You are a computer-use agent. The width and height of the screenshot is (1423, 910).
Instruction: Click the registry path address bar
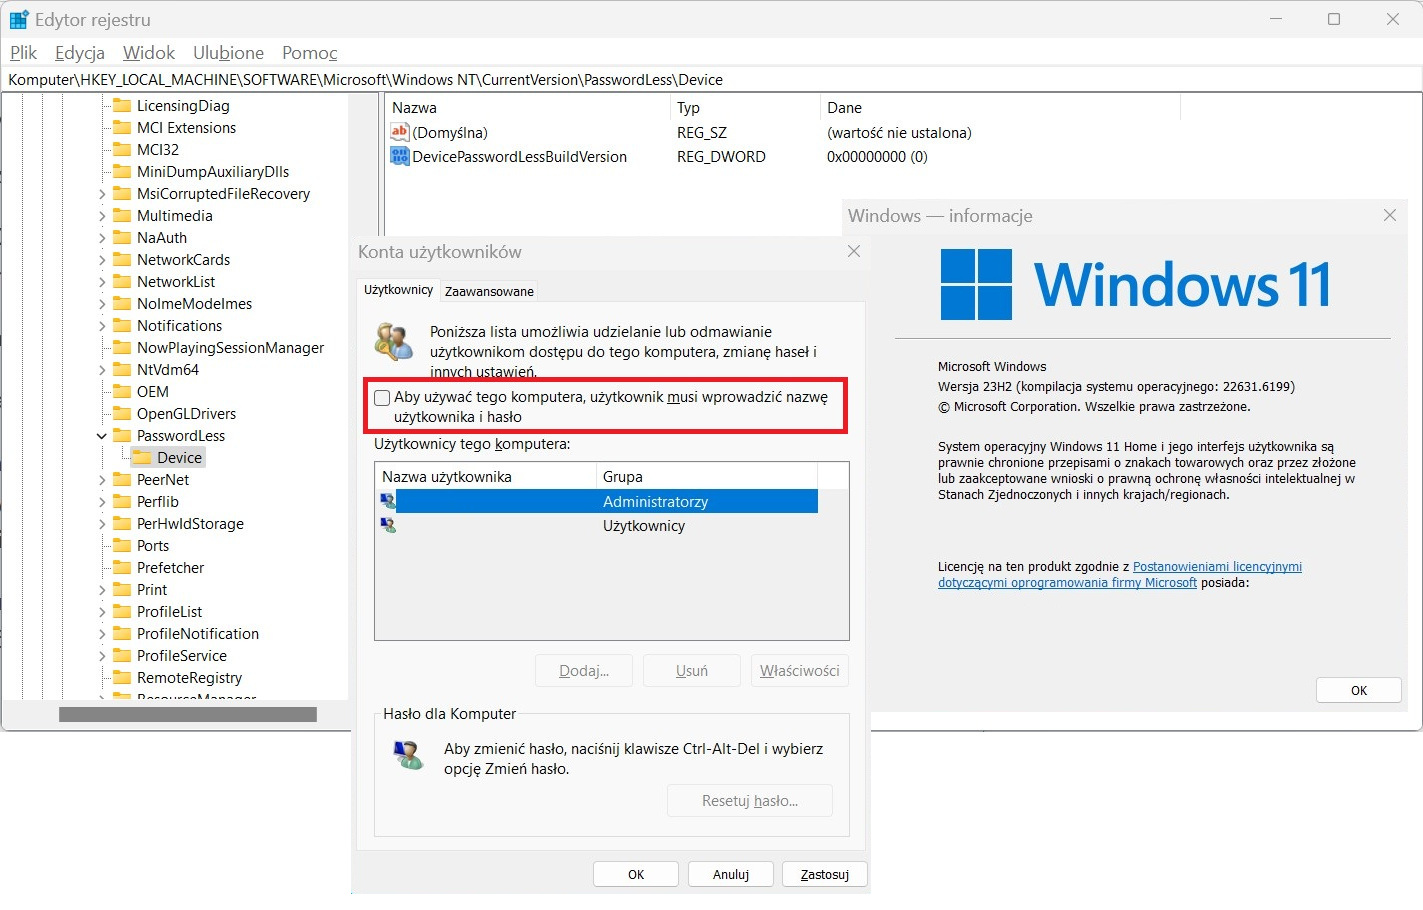pos(711,80)
